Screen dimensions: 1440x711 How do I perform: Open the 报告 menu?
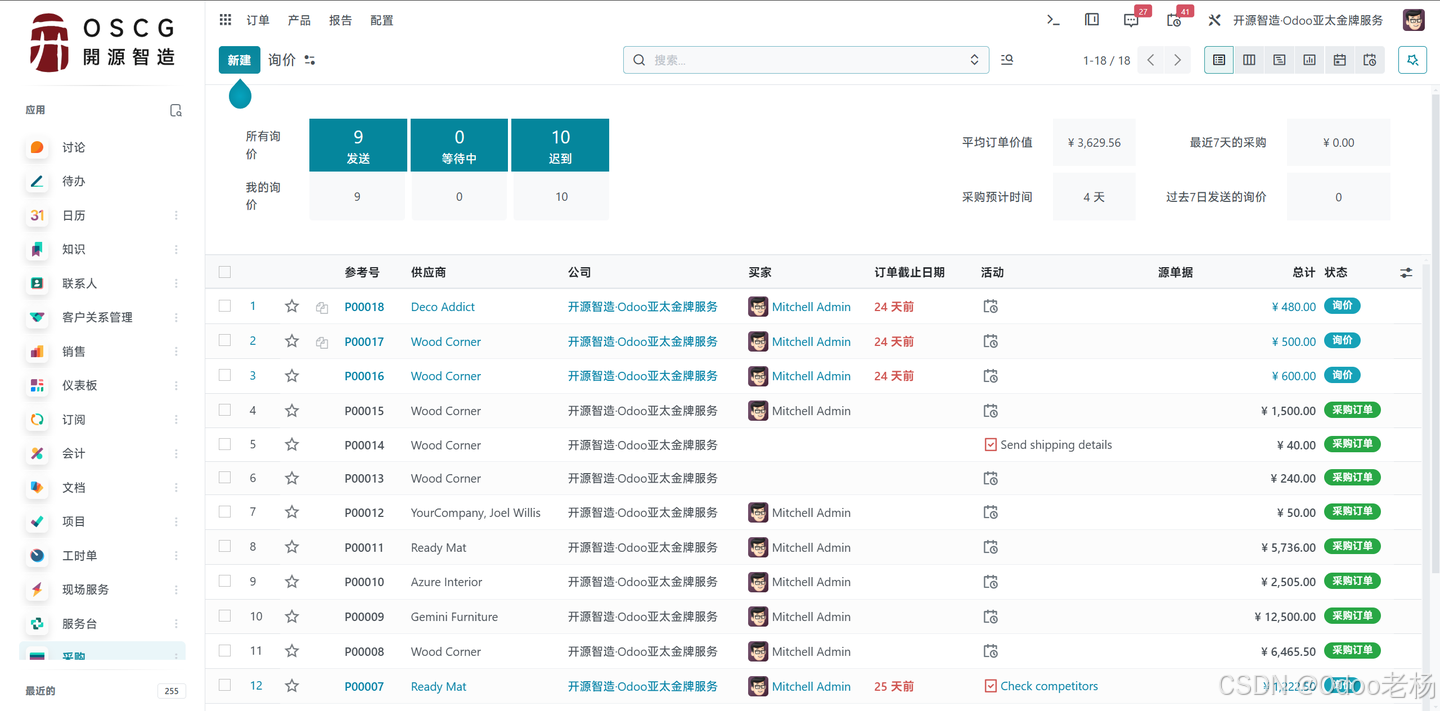click(341, 20)
